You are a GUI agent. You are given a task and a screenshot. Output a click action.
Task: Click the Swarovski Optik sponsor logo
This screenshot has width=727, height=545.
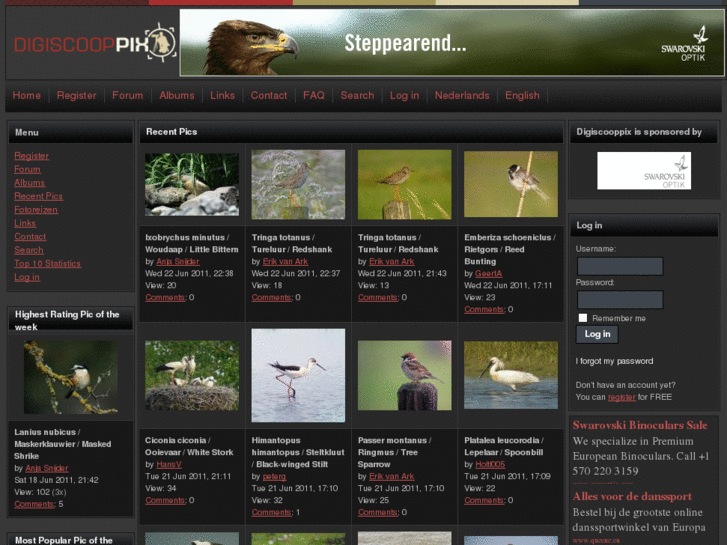pyautogui.click(x=644, y=171)
